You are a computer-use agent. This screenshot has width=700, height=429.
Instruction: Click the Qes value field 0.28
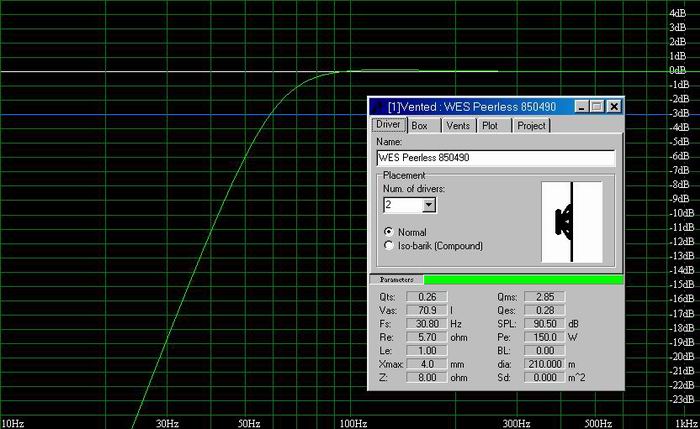[x=545, y=310]
